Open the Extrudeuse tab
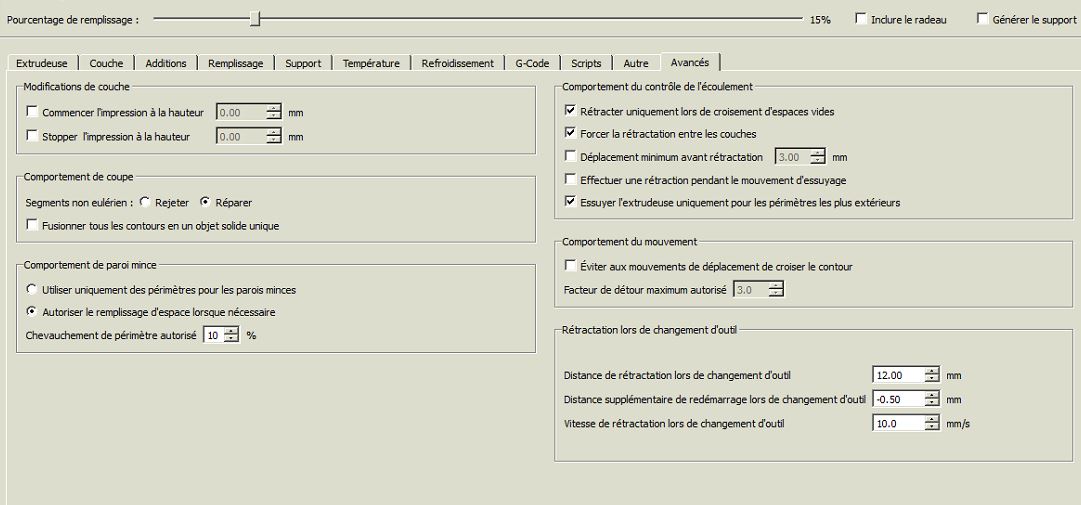This screenshot has height=505, width=1081. point(42,63)
